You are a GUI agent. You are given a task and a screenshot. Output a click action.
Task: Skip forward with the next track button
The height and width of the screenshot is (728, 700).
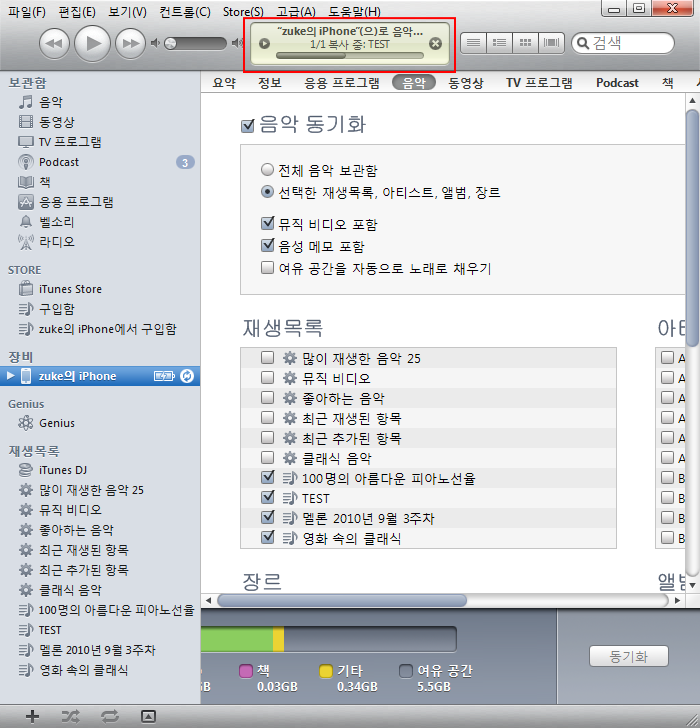point(130,44)
